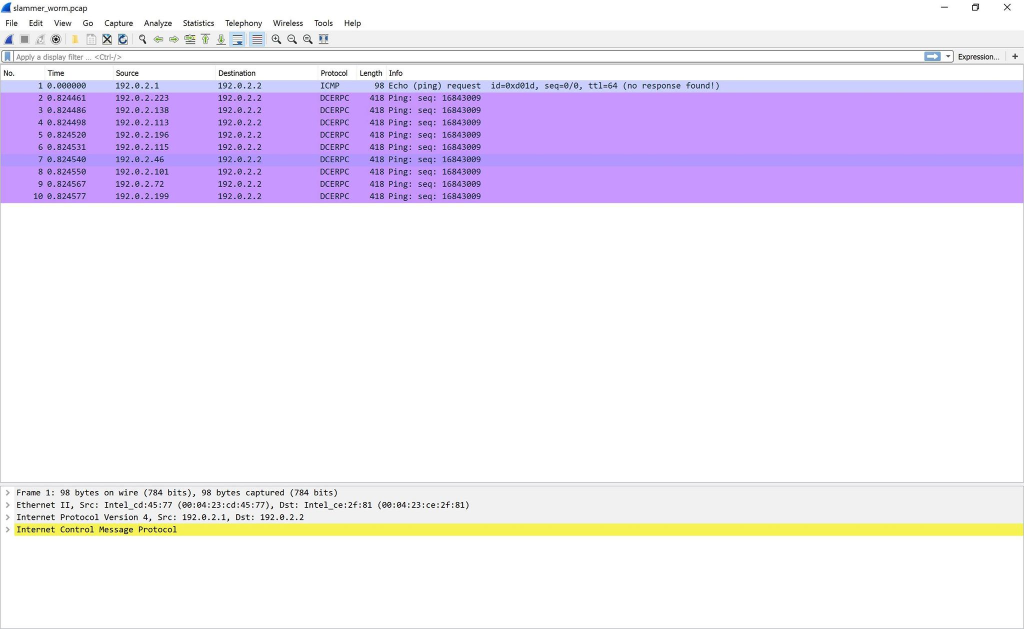
Task: Expand the Internet Control Message Protocol details
Action: (x=8, y=529)
